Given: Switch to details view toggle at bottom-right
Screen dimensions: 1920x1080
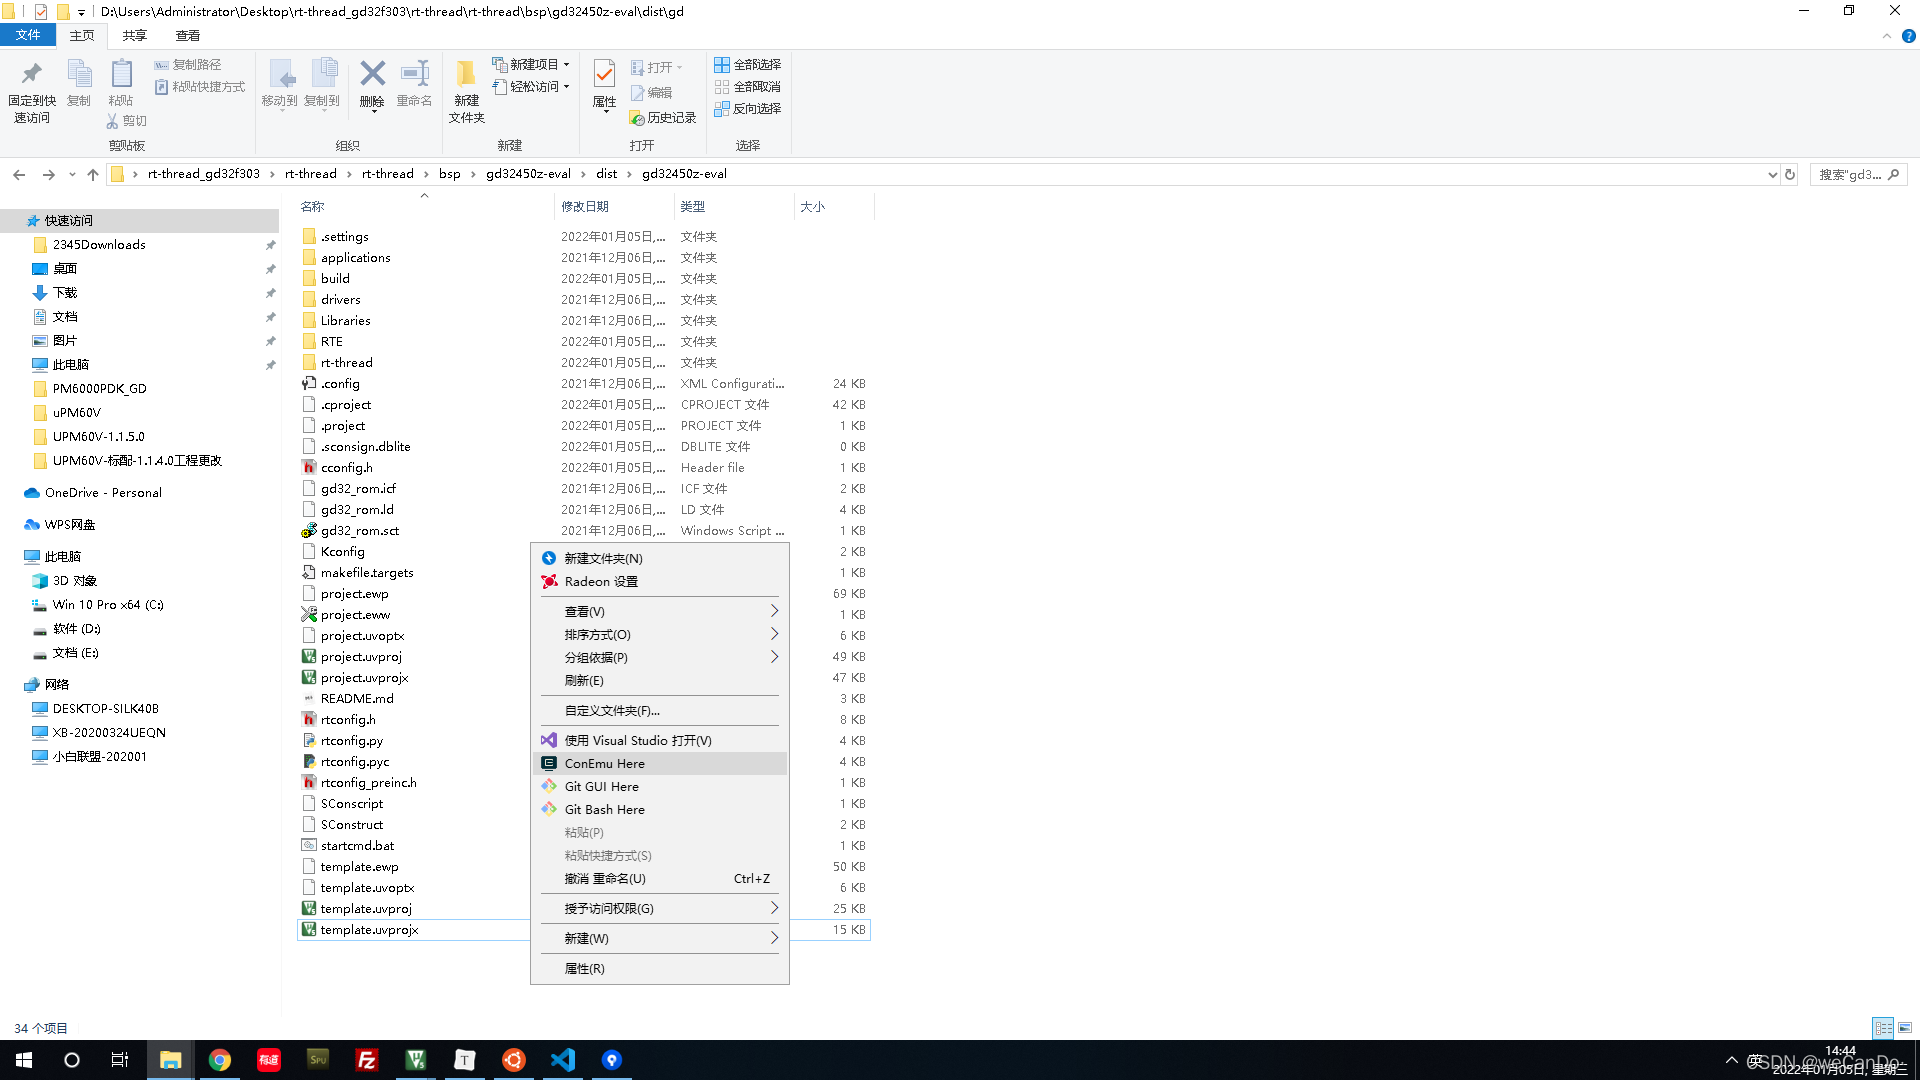Looking at the screenshot, I should coord(1883,1028).
